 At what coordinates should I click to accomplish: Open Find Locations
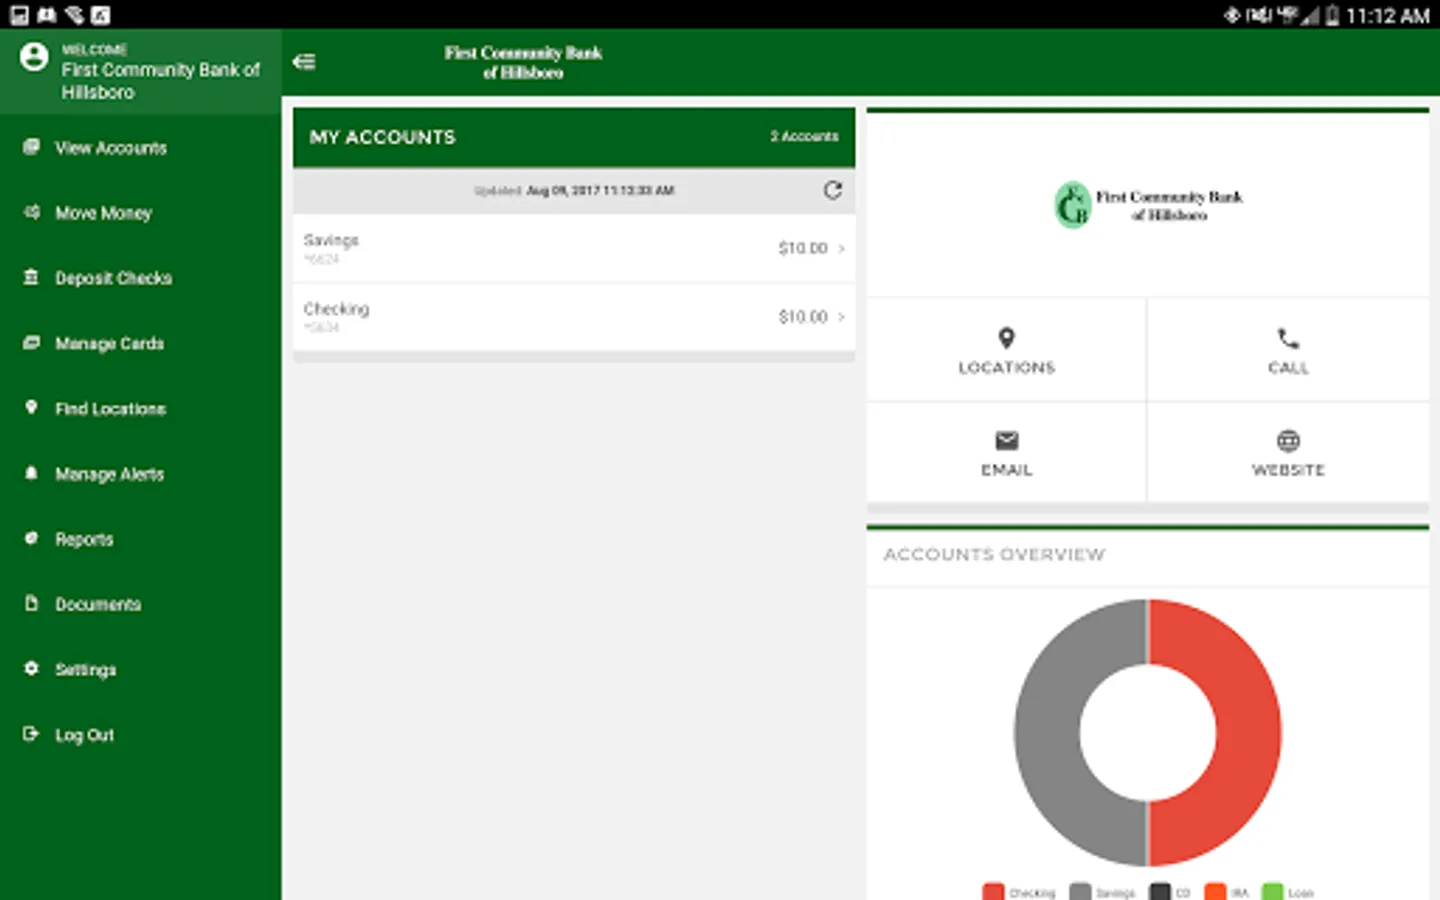coord(111,408)
